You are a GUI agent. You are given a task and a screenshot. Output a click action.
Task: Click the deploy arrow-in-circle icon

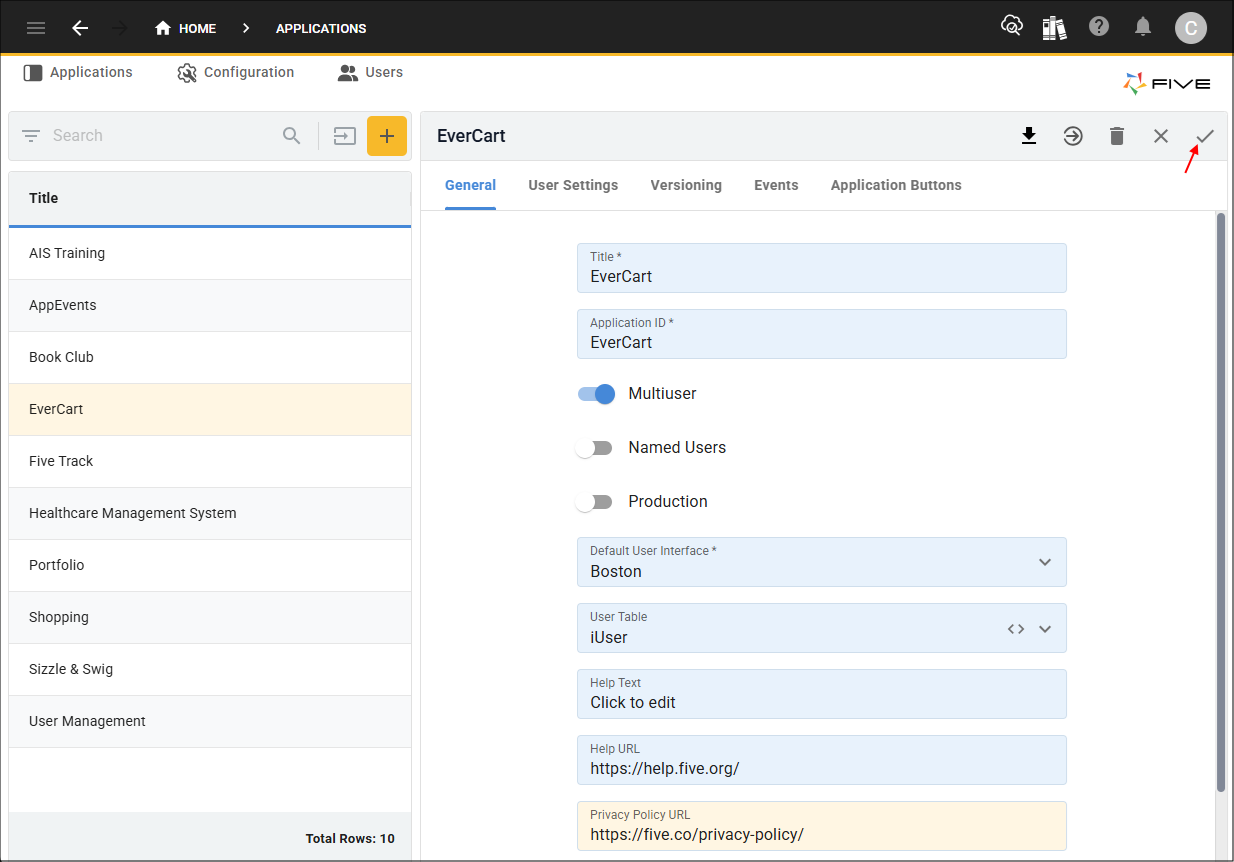tap(1073, 136)
